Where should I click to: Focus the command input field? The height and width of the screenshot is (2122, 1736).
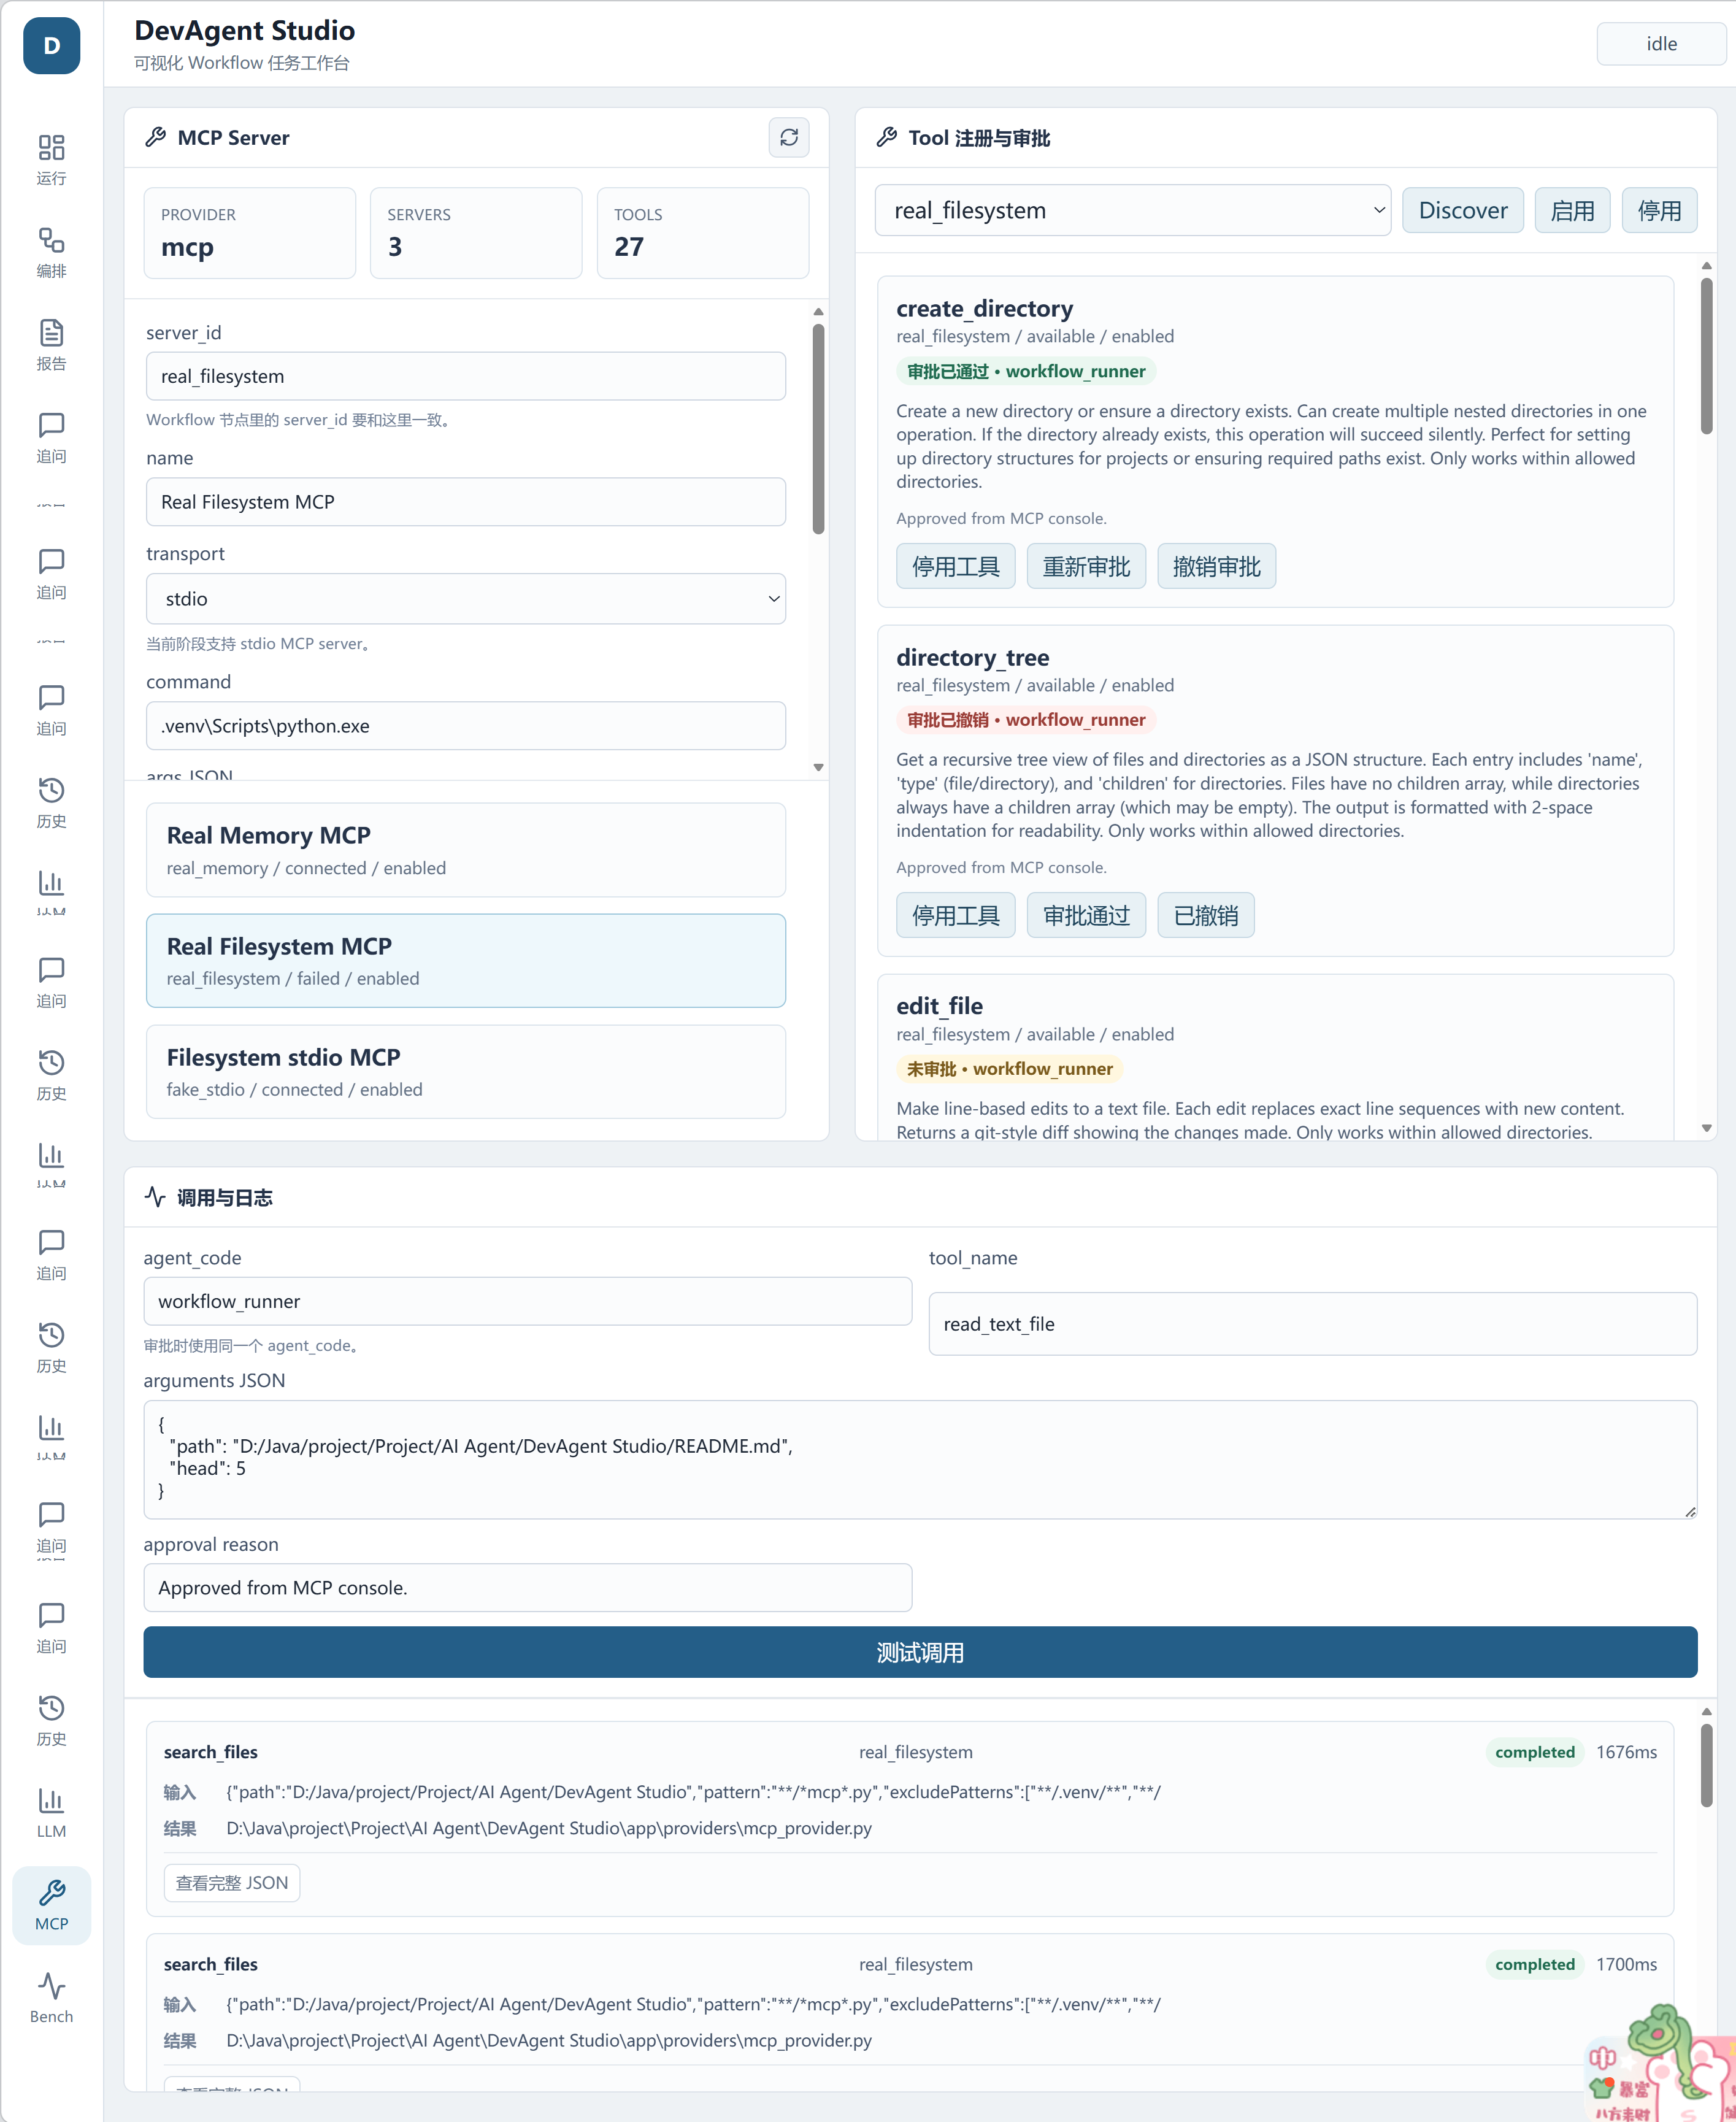(x=466, y=725)
